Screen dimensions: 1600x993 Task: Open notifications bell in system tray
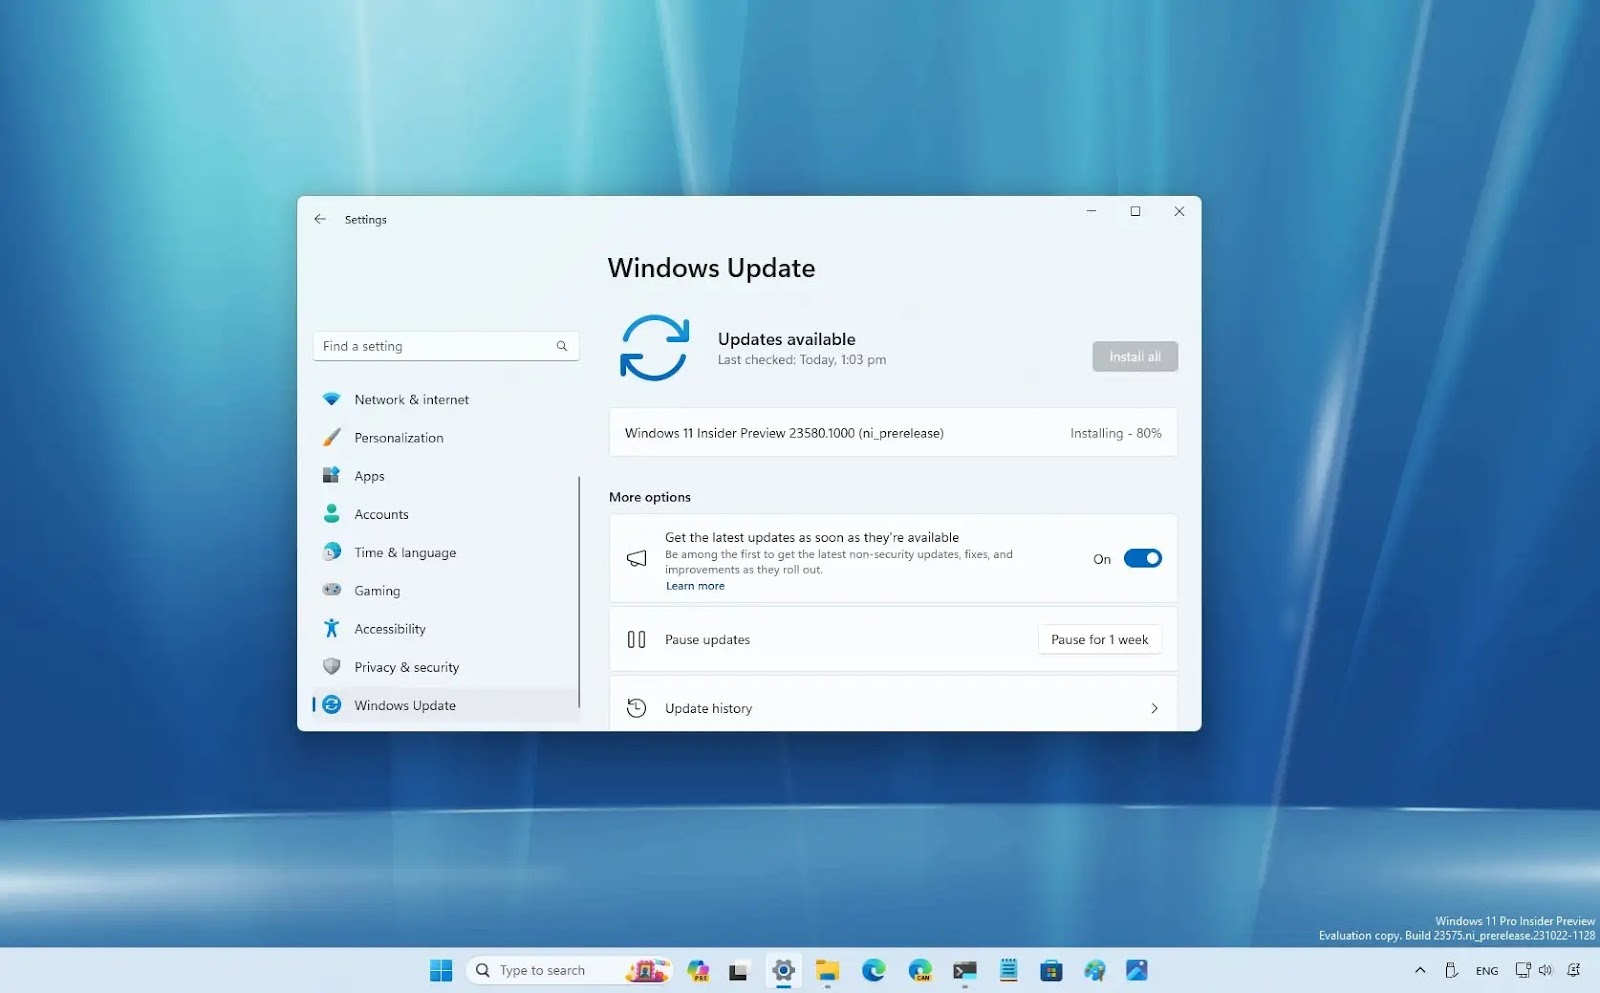1574,970
